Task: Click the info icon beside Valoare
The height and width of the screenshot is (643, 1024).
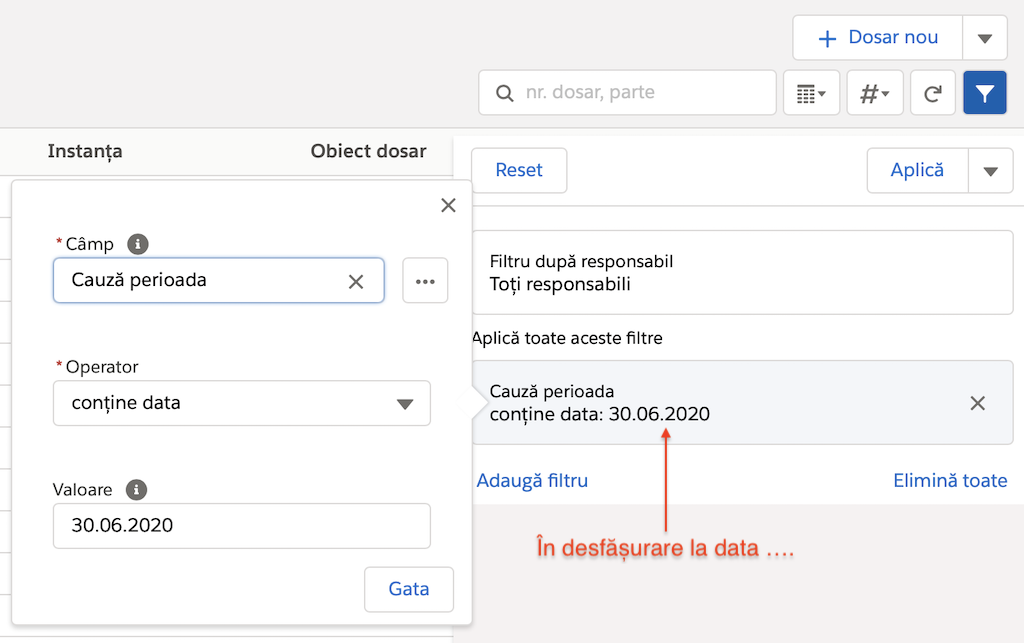Action: tap(137, 490)
